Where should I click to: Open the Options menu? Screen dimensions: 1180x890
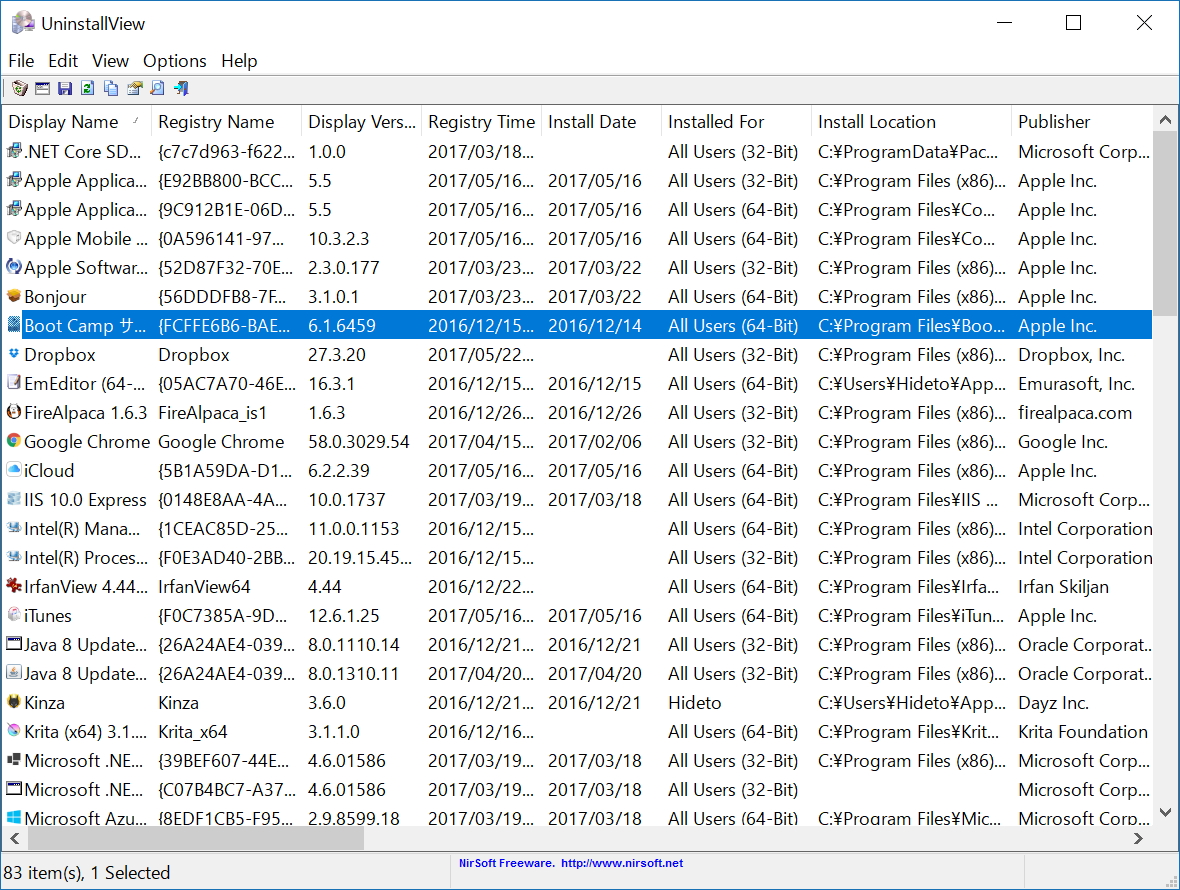(174, 61)
